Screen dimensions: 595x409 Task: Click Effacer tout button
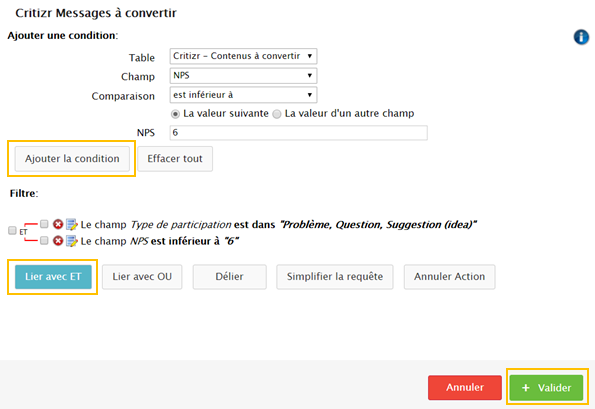click(x=175, y=159)
